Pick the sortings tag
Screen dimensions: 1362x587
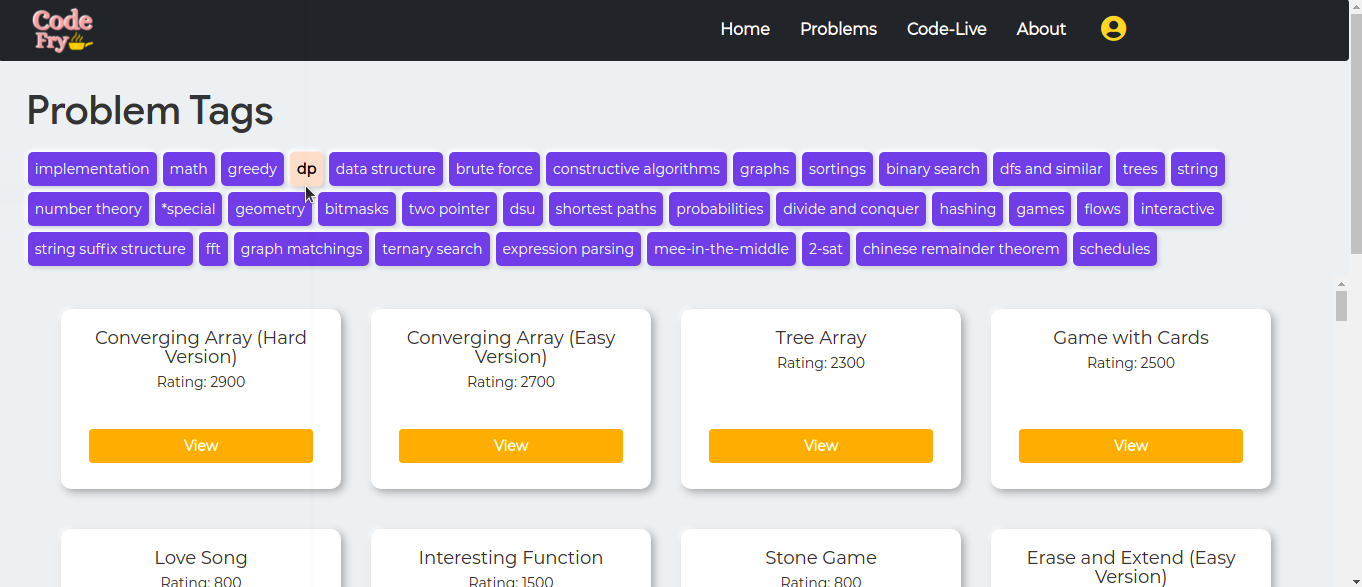[837, 169]
